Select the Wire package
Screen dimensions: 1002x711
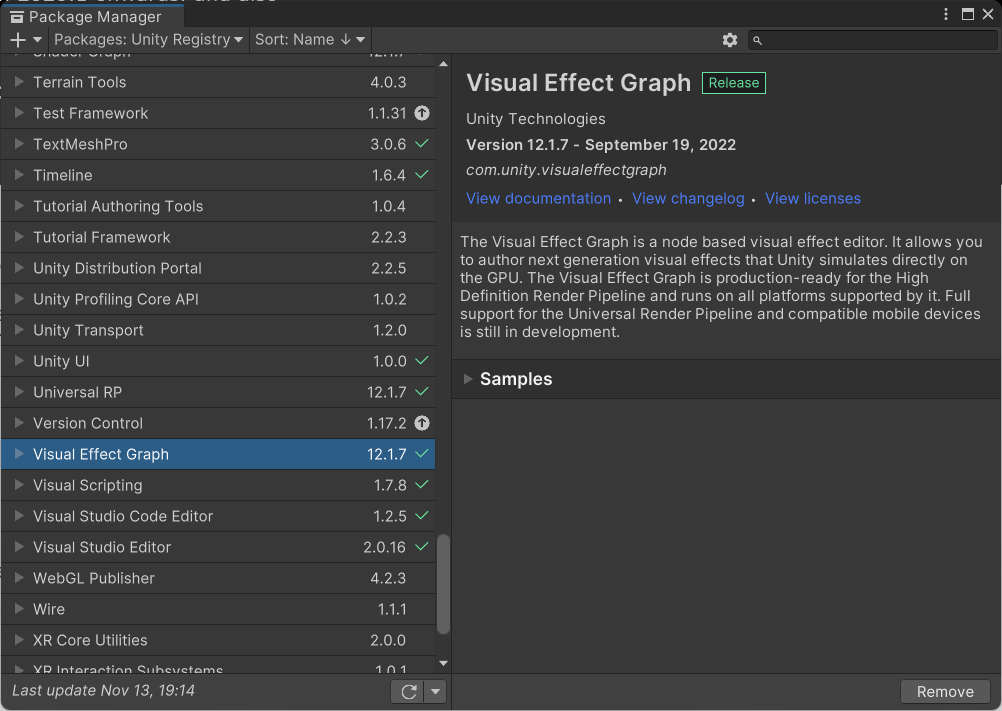click(x=218, y=609)
